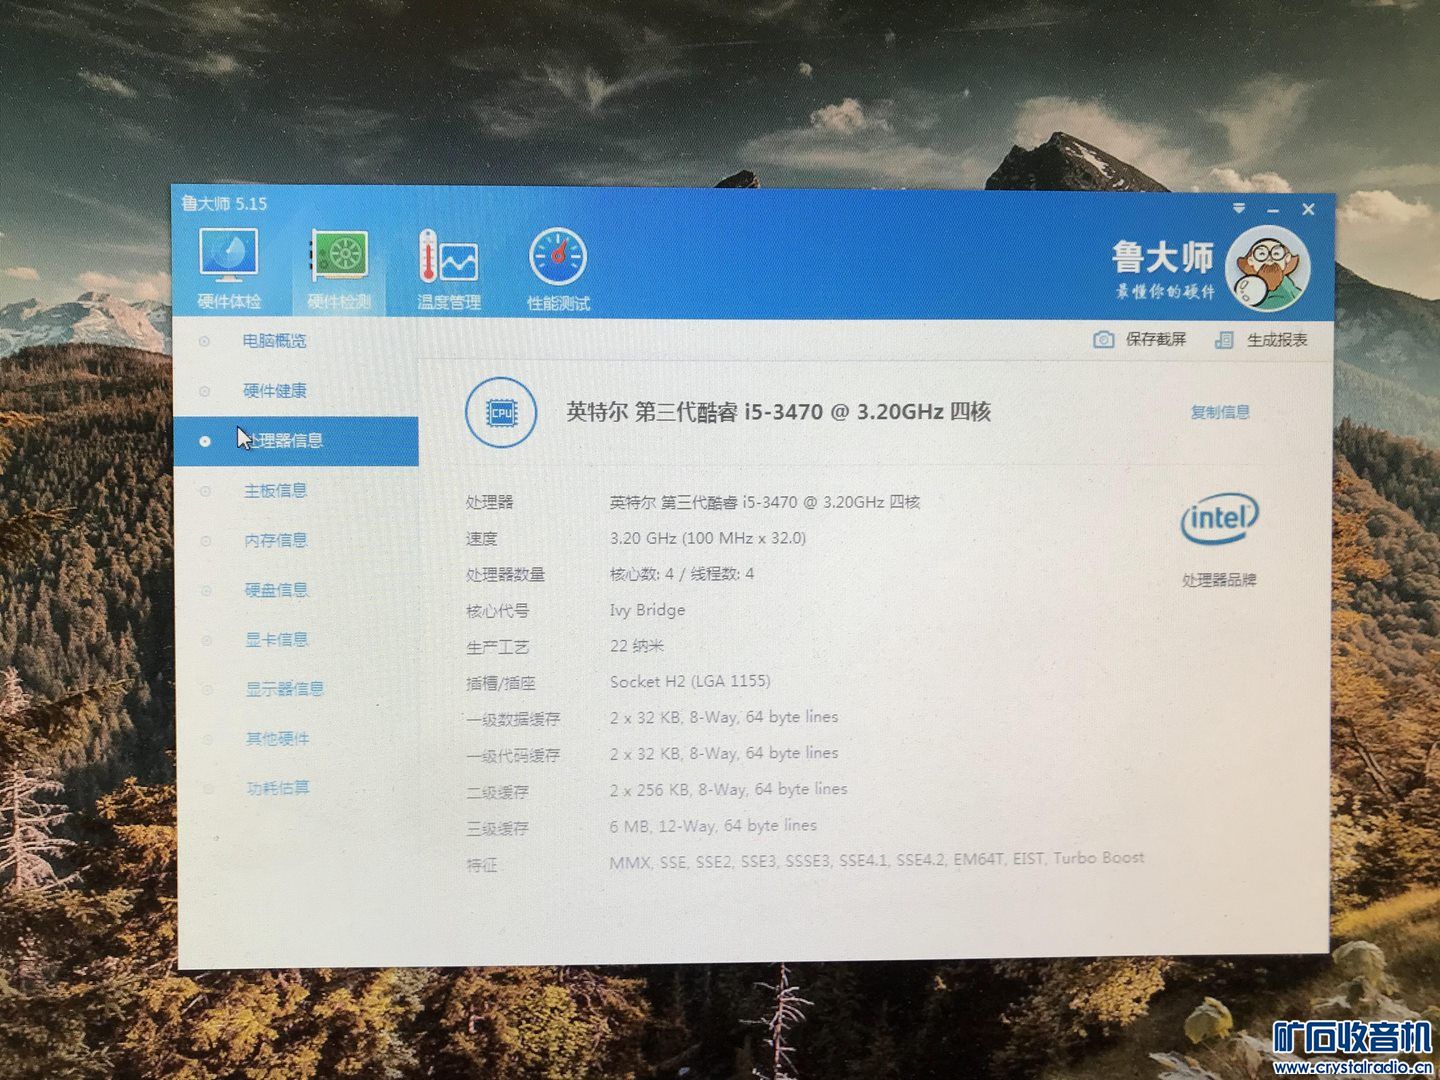The height and width of the screenshot is (1080, 1440).
Task: Click the 鲁大师 mascot avatar
Action: (x=1268, y=269)
